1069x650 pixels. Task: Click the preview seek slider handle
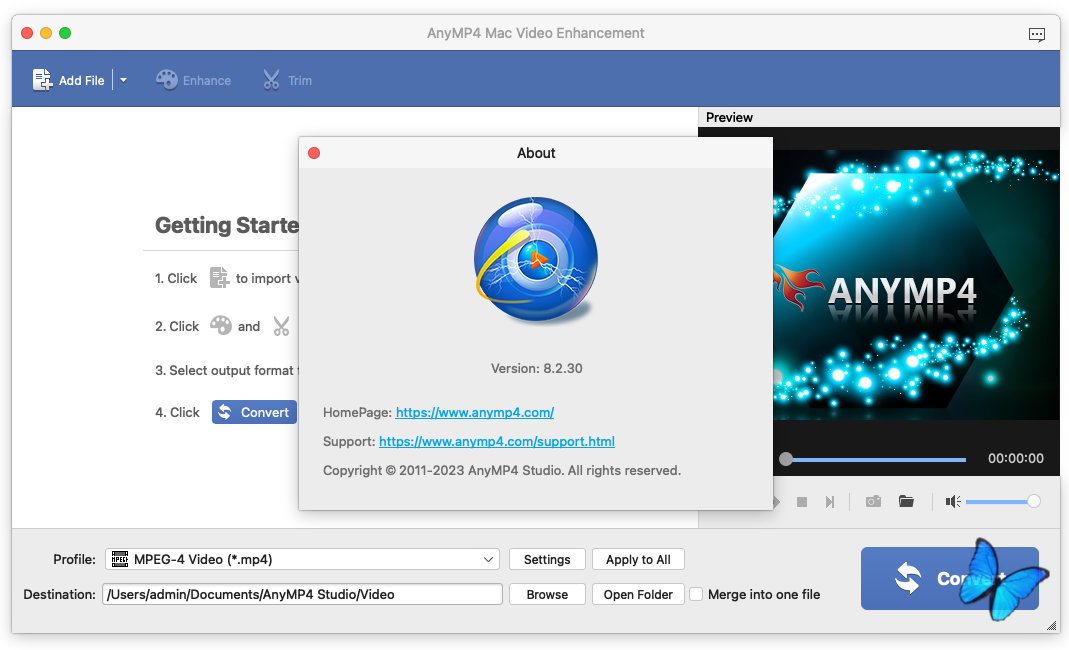pos(786,459)
